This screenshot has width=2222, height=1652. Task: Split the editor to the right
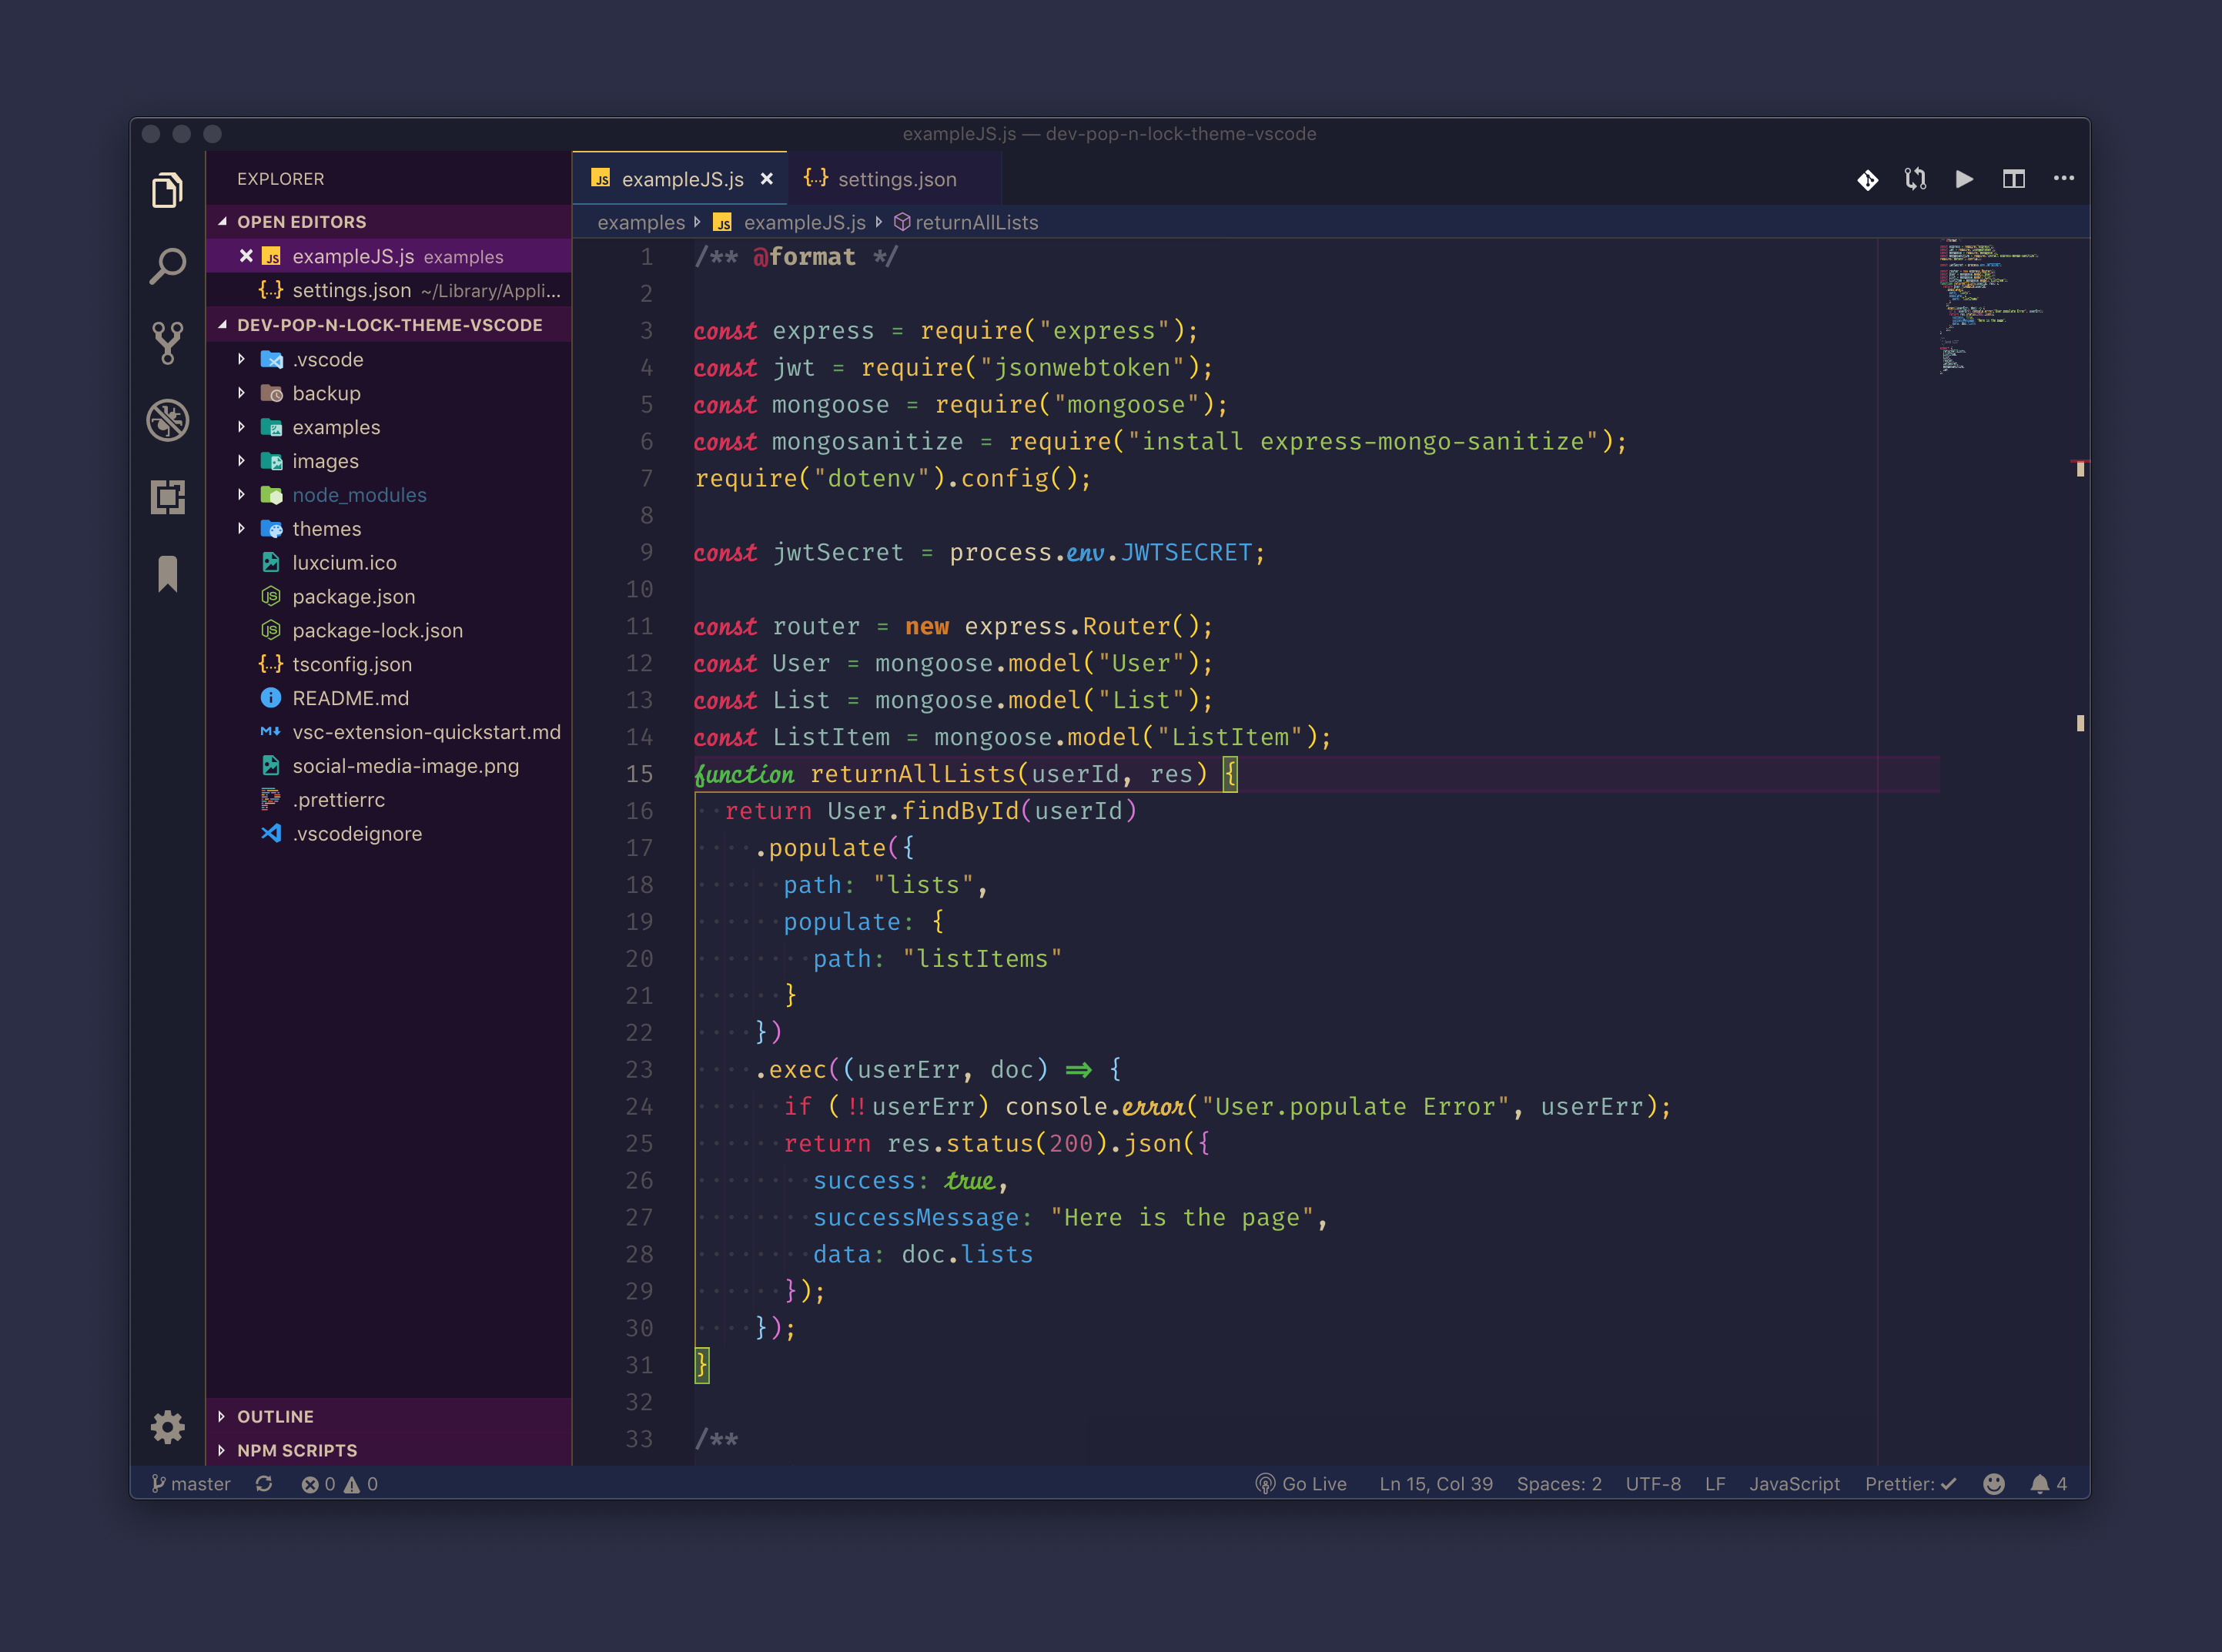[x=2013, y=179]
